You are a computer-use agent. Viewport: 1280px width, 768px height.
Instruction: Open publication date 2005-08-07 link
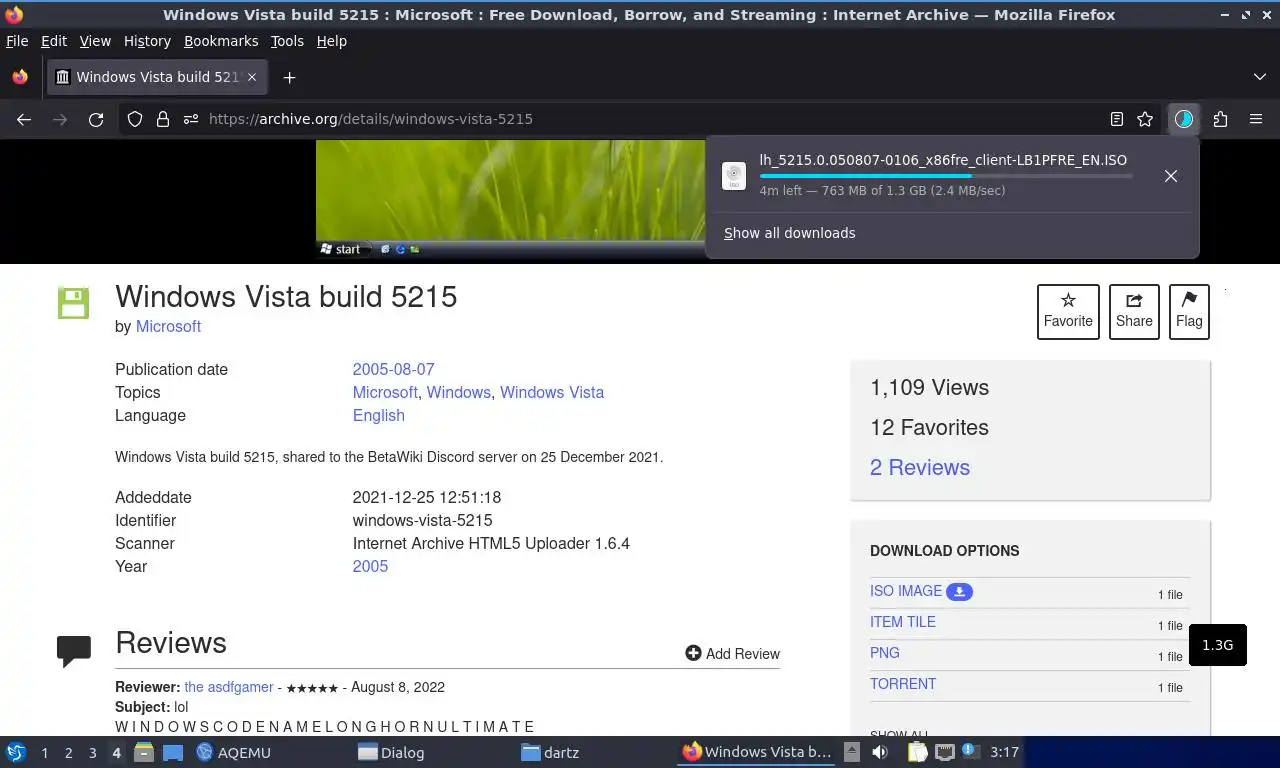pyautogui.click(x=393, y=369)
